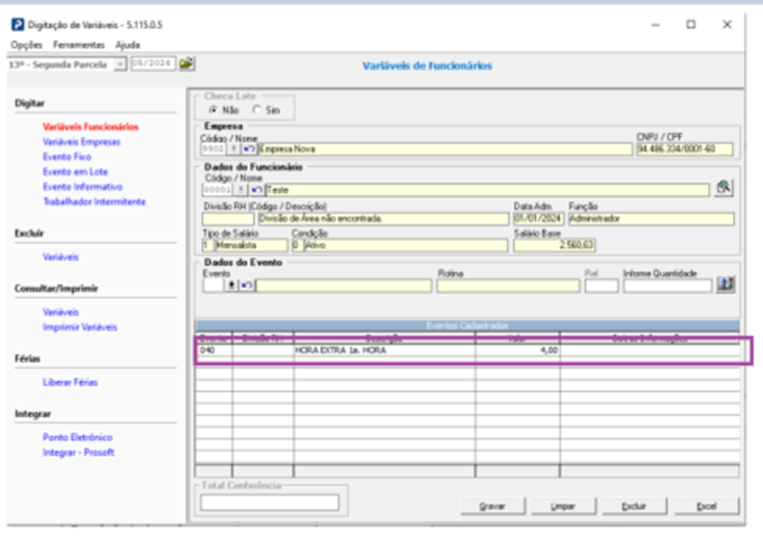Click Variáveis under the Excluir section

point(60,257)
